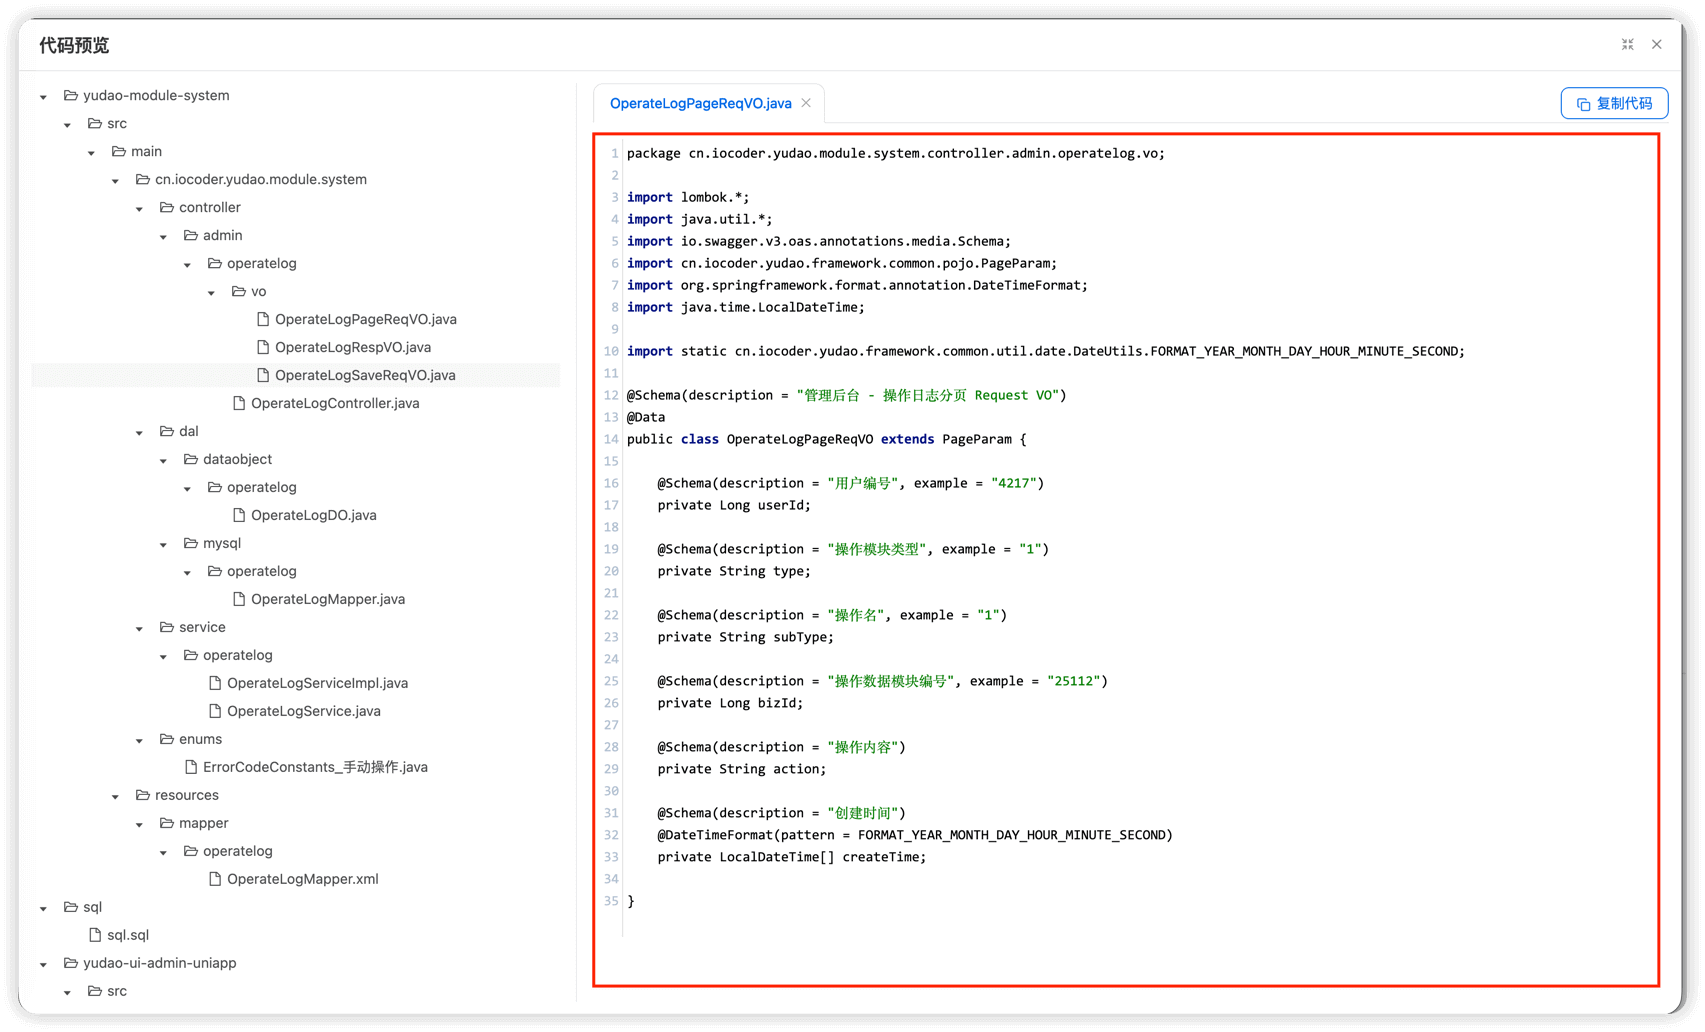This screenshot has width=1705, height=1032.
Task: Click the yudao-ui-admin-uniapp folder icon
Action: pyautogui.click(x=71, y=963)
